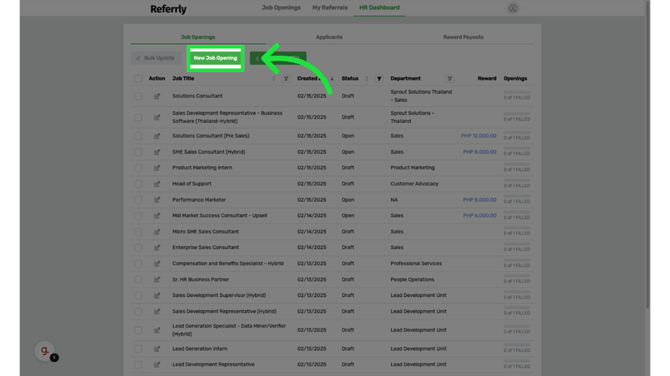The width and height of the screenshot is (670, 376).
Task: Select the Lead Generation Intern checkbox
Action: point(138,349)
